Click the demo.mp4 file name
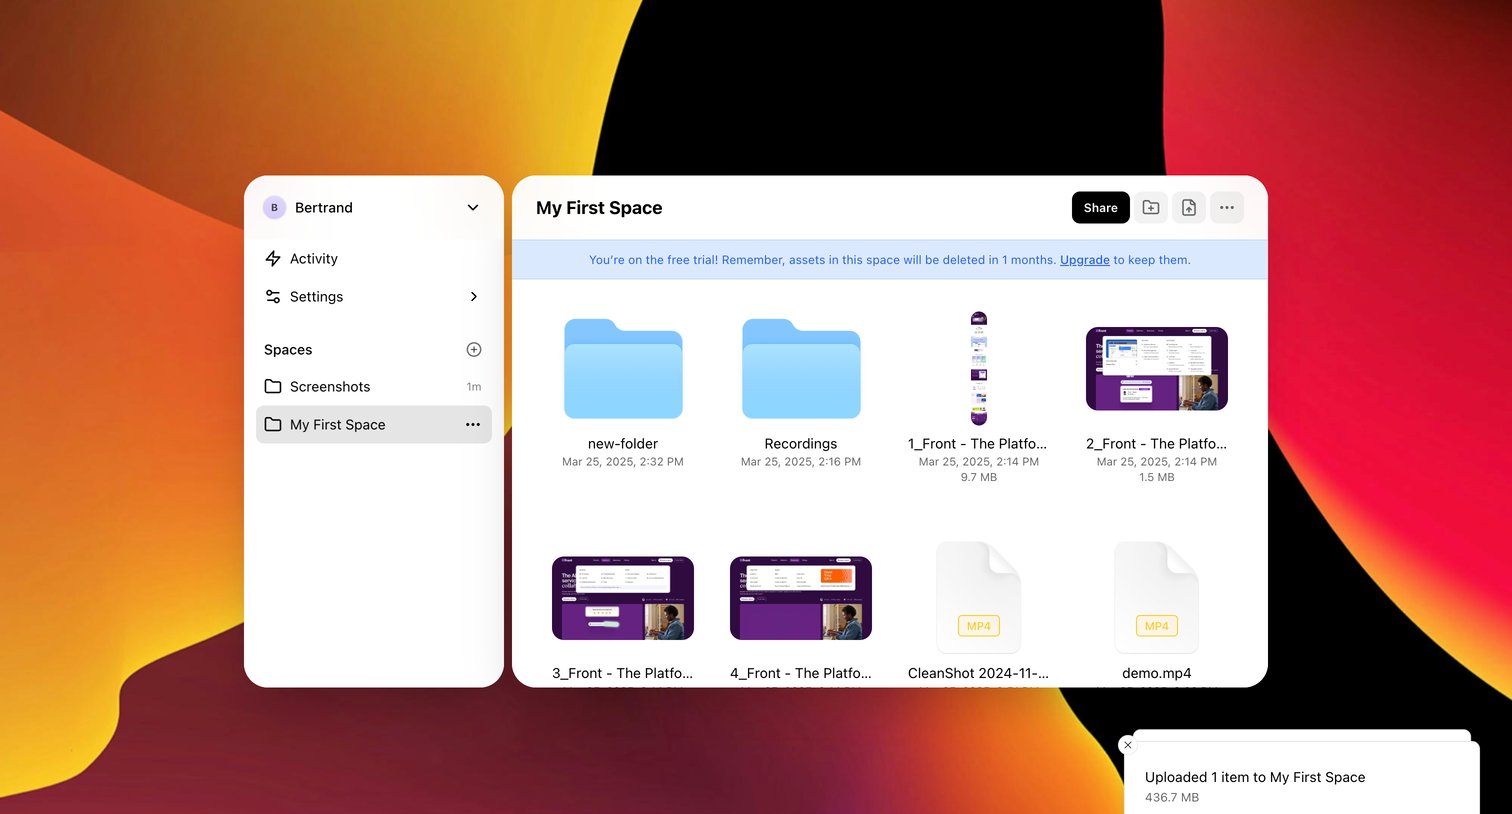This screenshot has width=1512, height=814. 1157,674
